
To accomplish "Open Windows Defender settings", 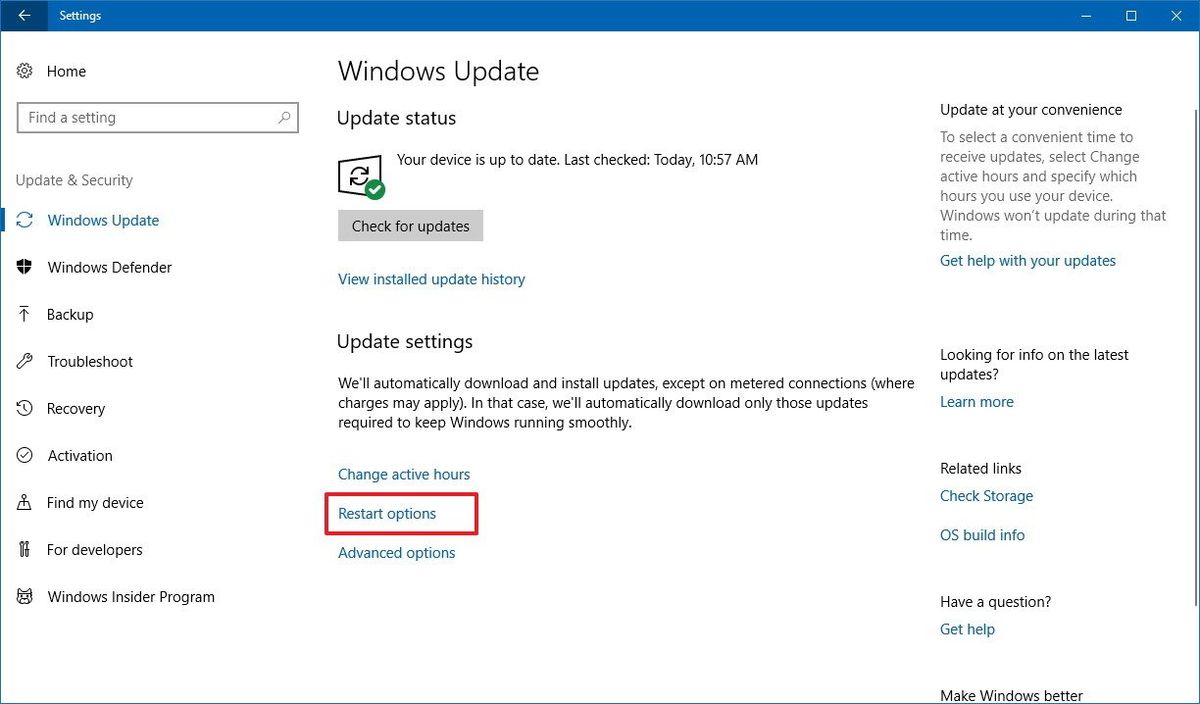I will (x=27, y=267).
